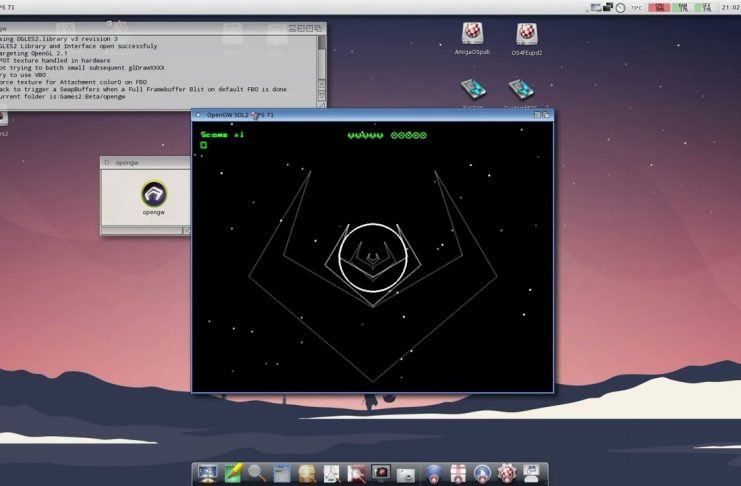The image size is (741, 486).
Task: Open the AmigaOSpub disk icon on the desktop
Action: [472, 34]
